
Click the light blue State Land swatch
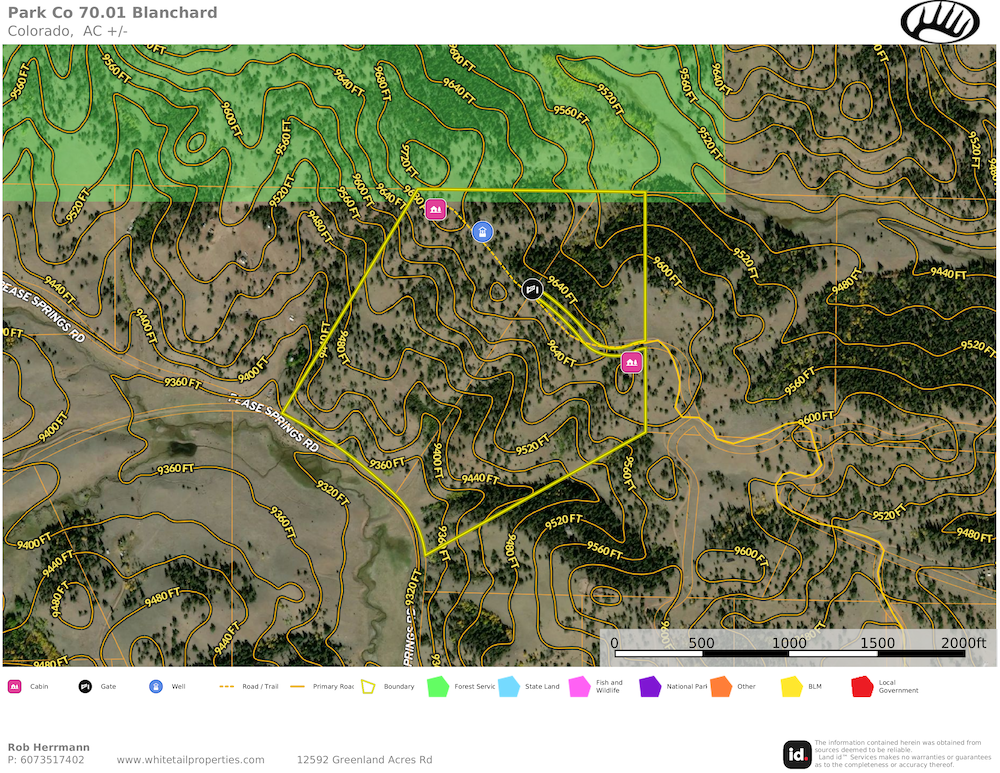point(509,687)
